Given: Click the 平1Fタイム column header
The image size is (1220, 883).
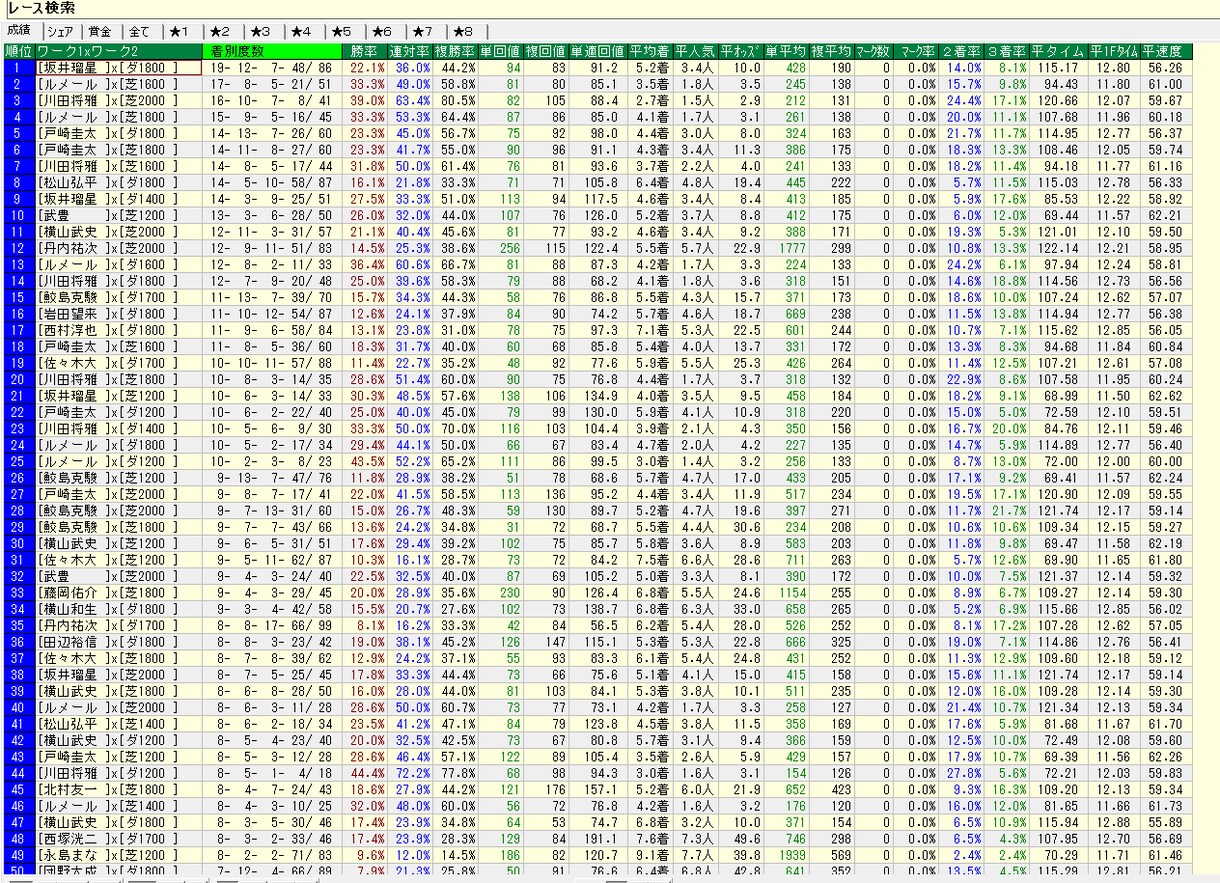Looking at the screenshot, I should tap(1112, 51).
